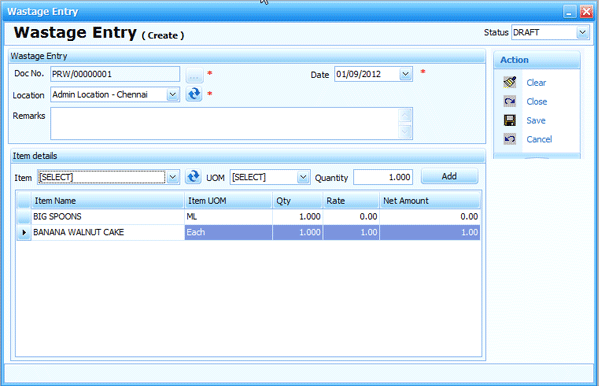Screen dimensions: 599x386
Task: Click the Each UOM cell
Action: [228, 232]
